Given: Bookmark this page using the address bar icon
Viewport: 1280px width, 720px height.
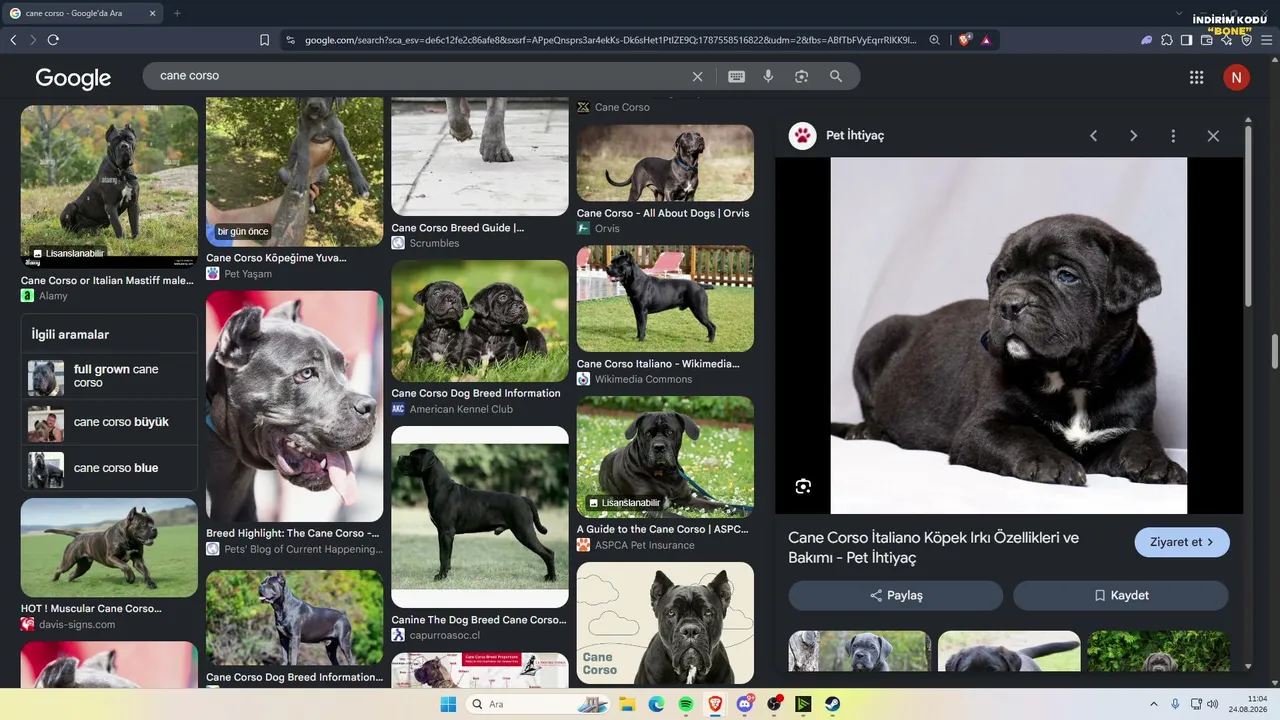Looking at the screenshot, I should pyautogui.click(x=264, y=40).
